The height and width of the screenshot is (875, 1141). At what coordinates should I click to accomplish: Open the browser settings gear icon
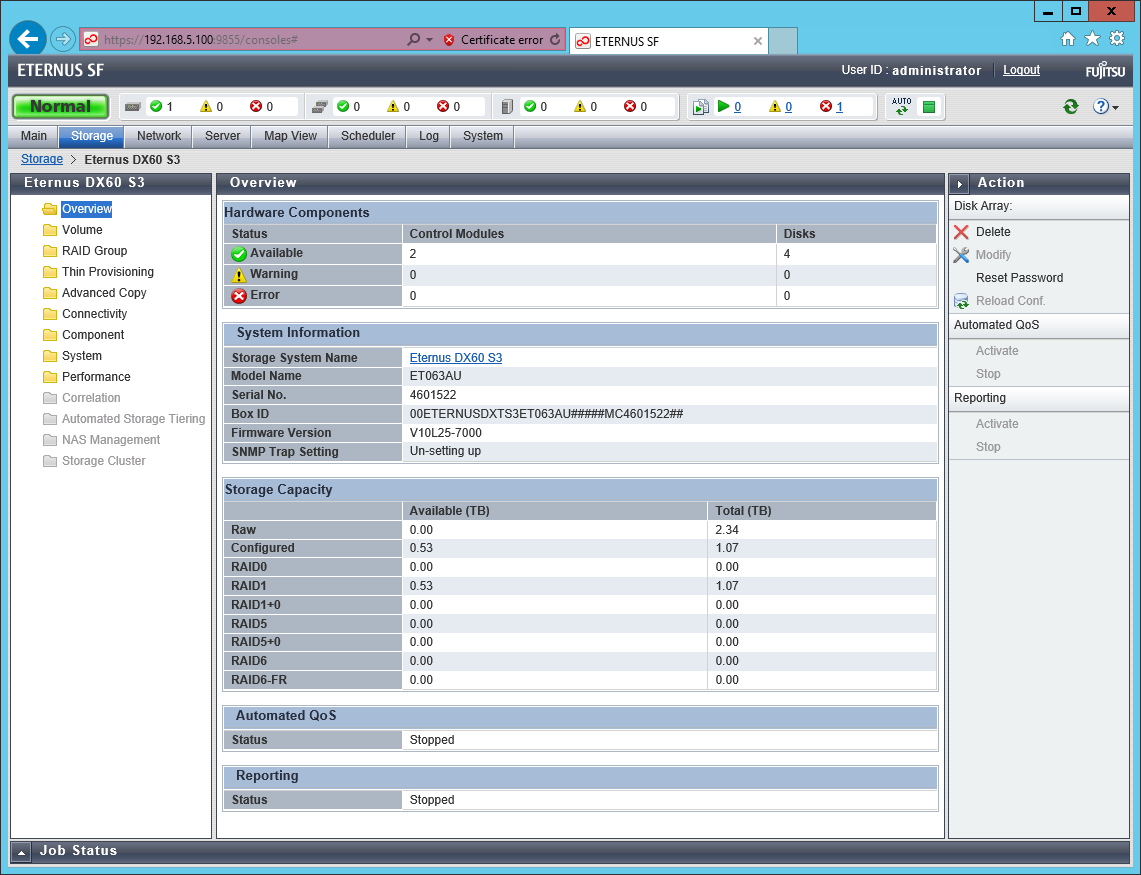(1116, 39)
